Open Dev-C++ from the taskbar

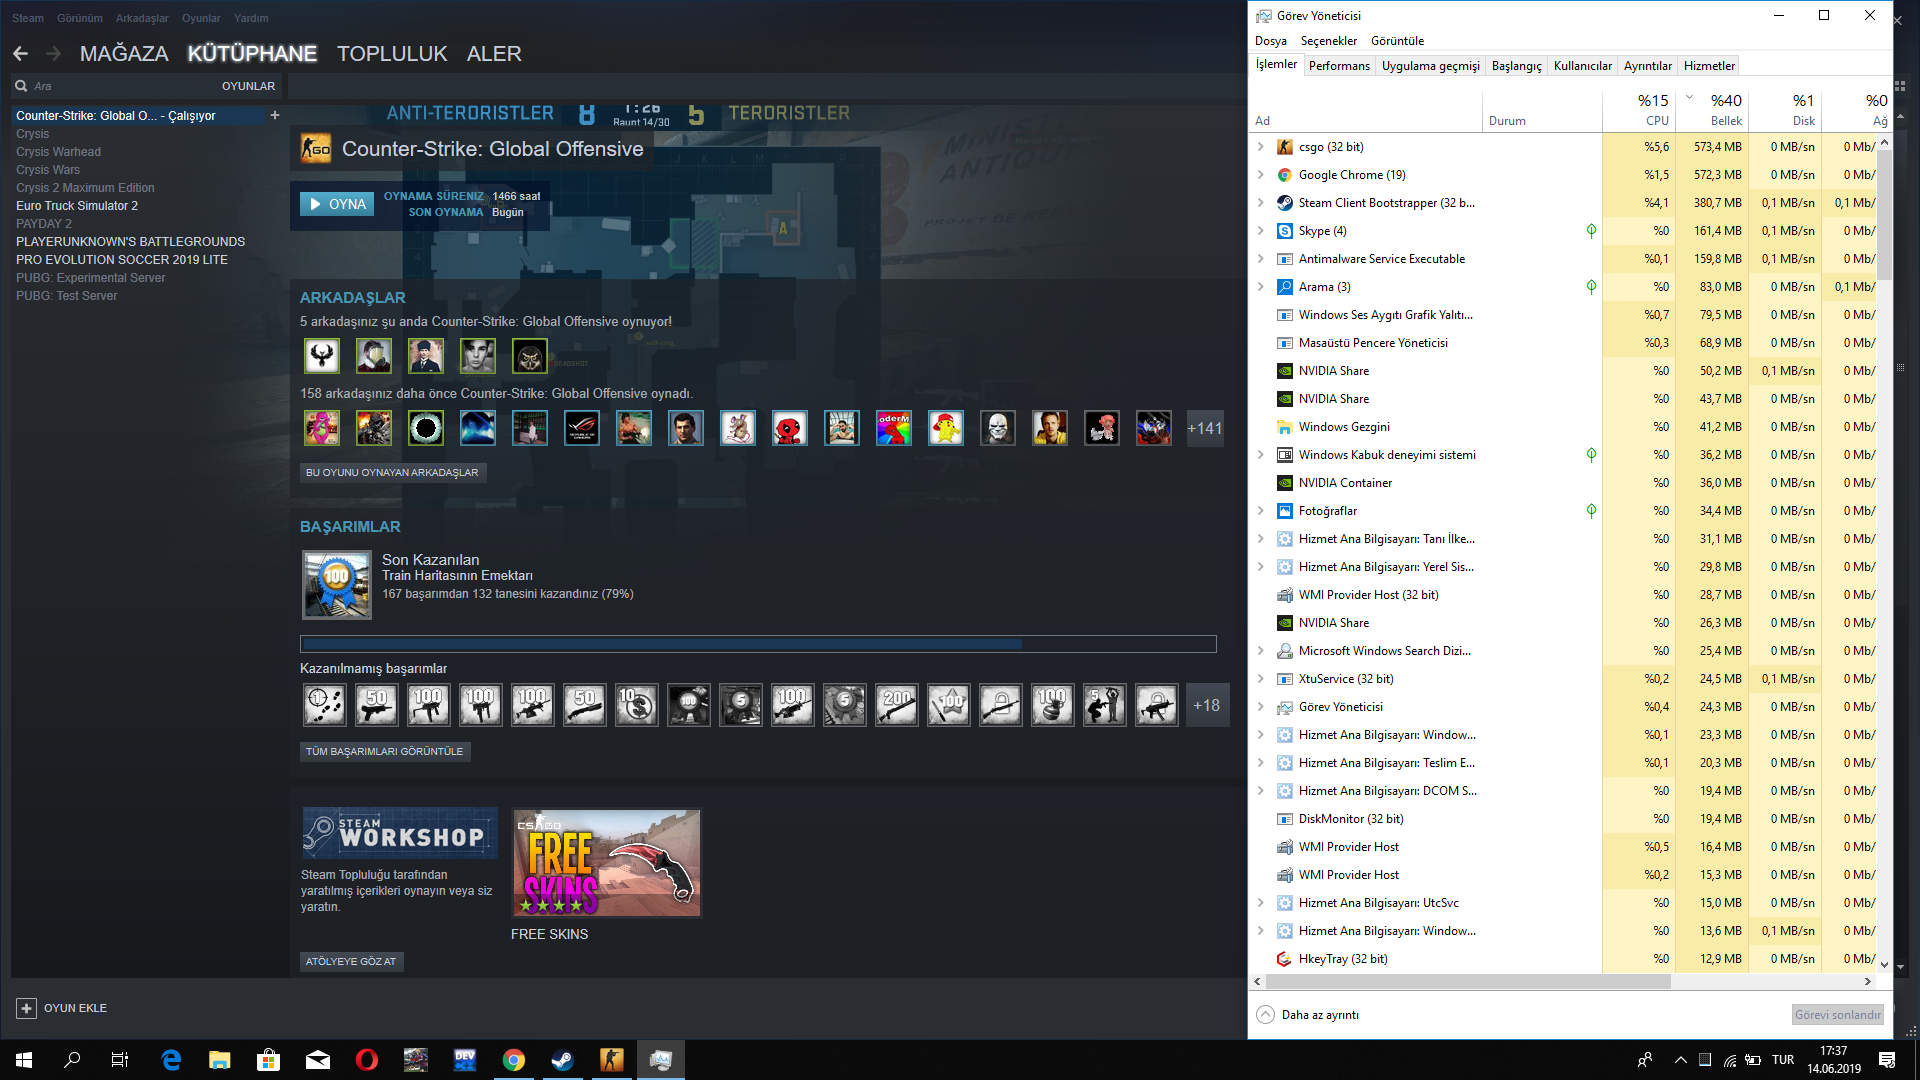point(465,1060)
